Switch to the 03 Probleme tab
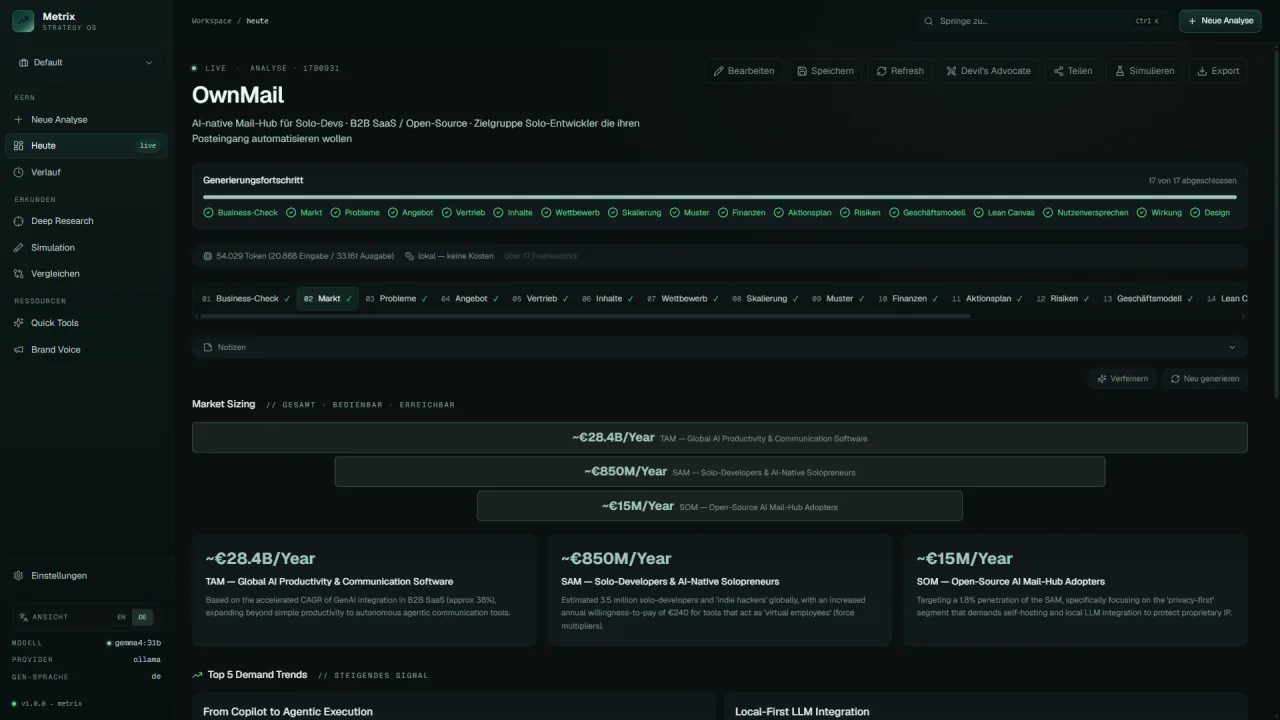The image size is (1280, 720). 396,299
